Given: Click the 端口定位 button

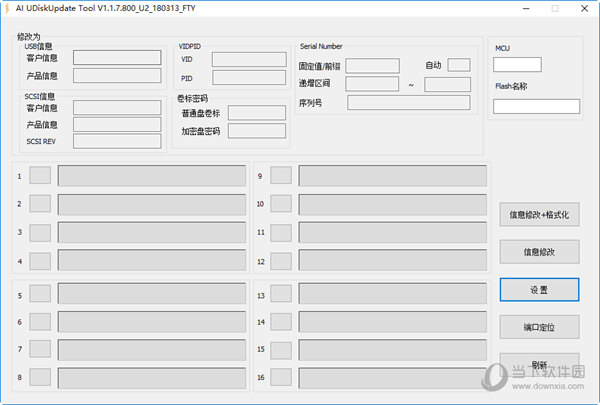Looking at the screenshot, I should point(539,326).
